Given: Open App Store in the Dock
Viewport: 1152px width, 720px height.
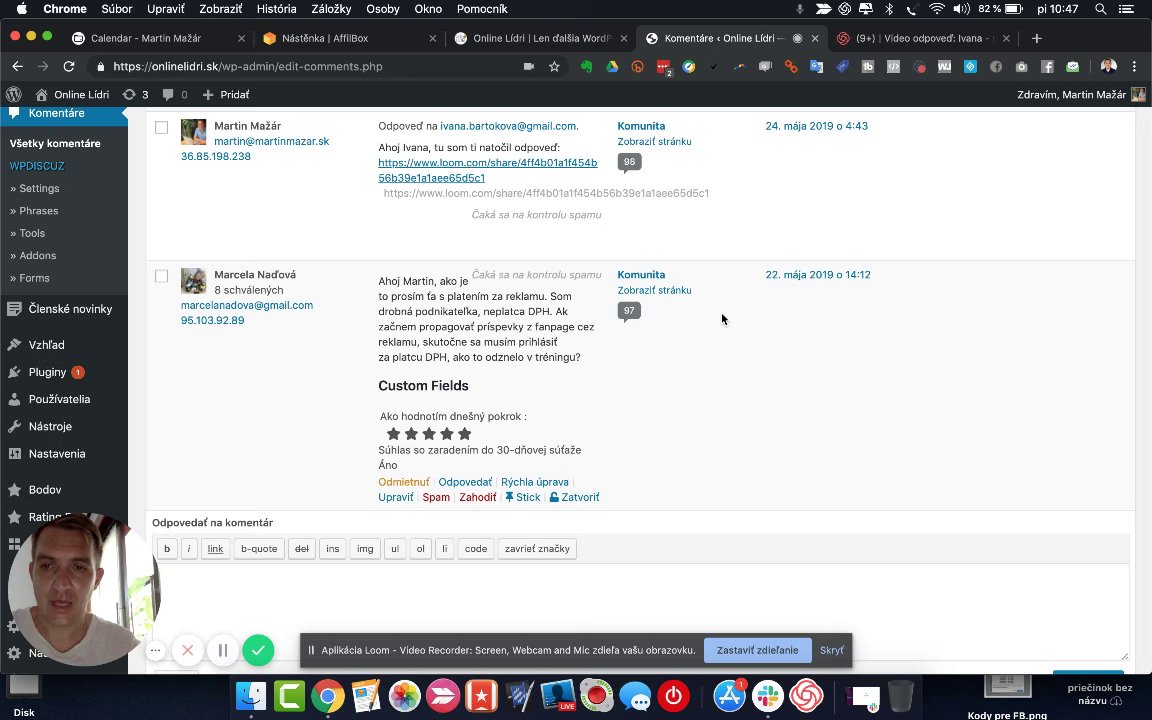Looking at the screenshot, I should (x=730, y=695).
